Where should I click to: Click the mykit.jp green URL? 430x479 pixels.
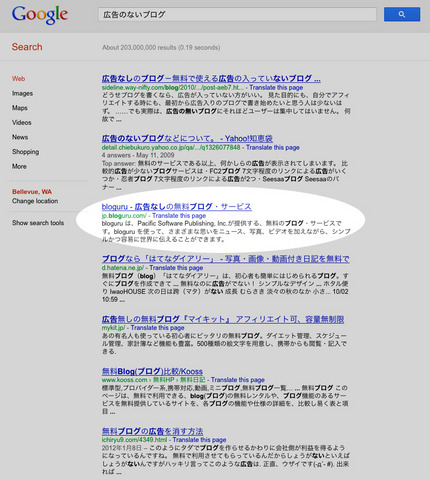(113, 328)
